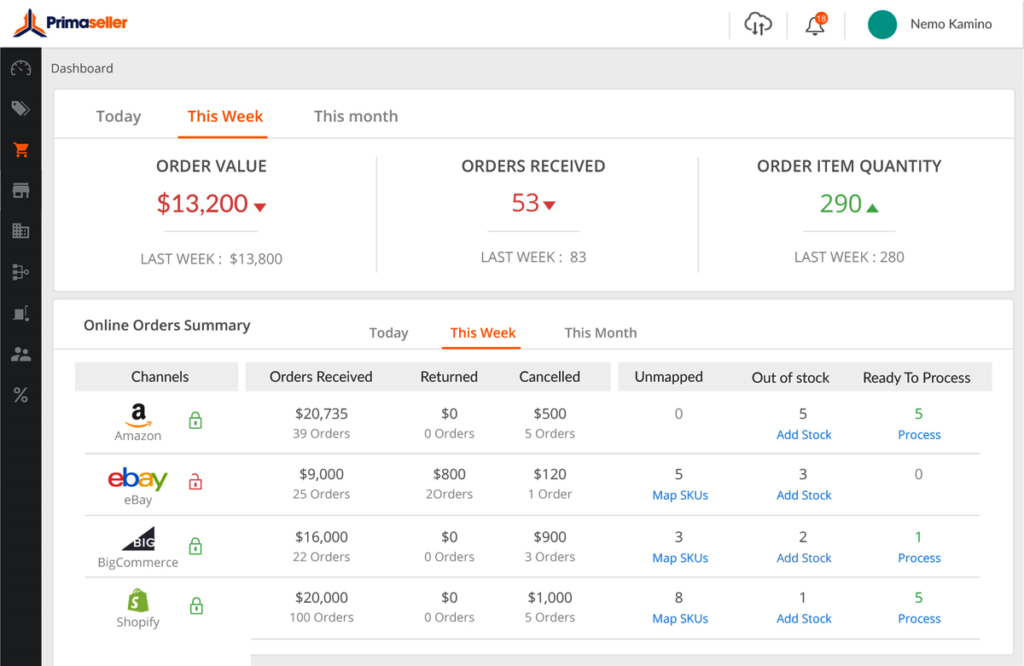
Task: Open the Dashboard speedometer icon in sidebar
Action: [x=20, y=68]
